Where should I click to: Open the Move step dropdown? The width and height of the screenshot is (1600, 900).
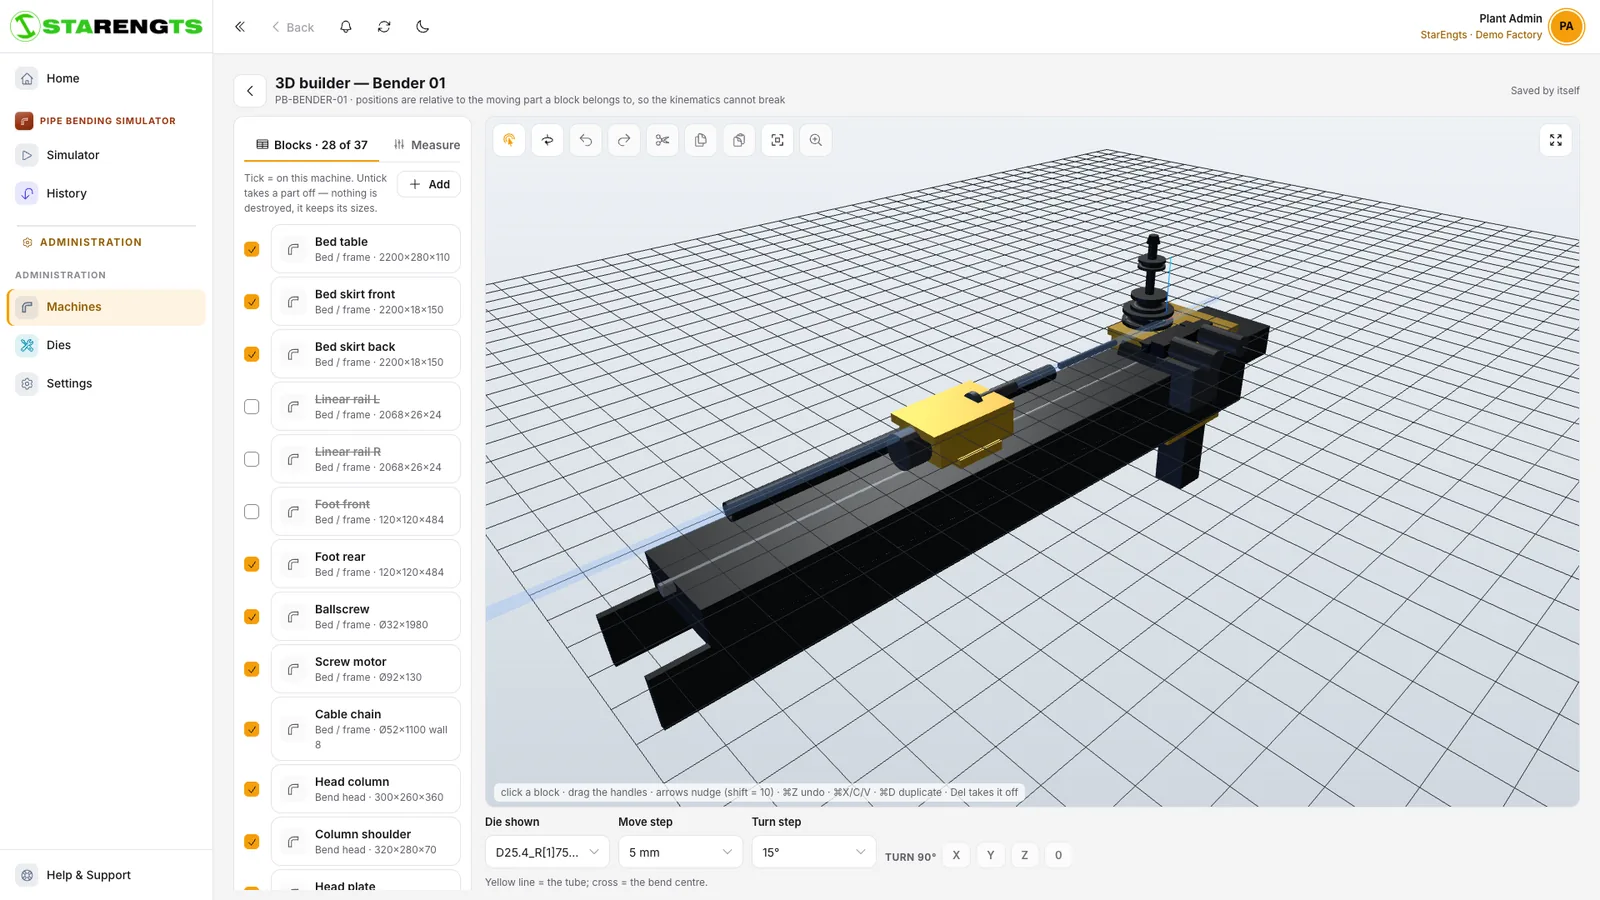[680, 852]
